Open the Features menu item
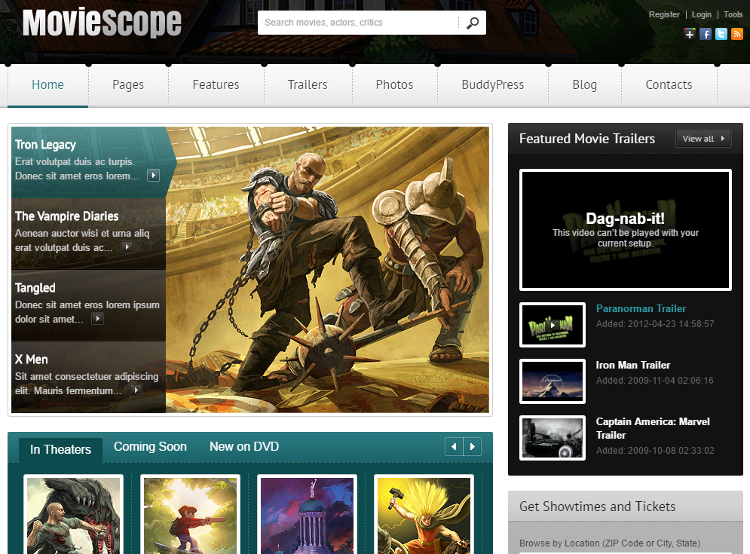 (x=216, y=85)
